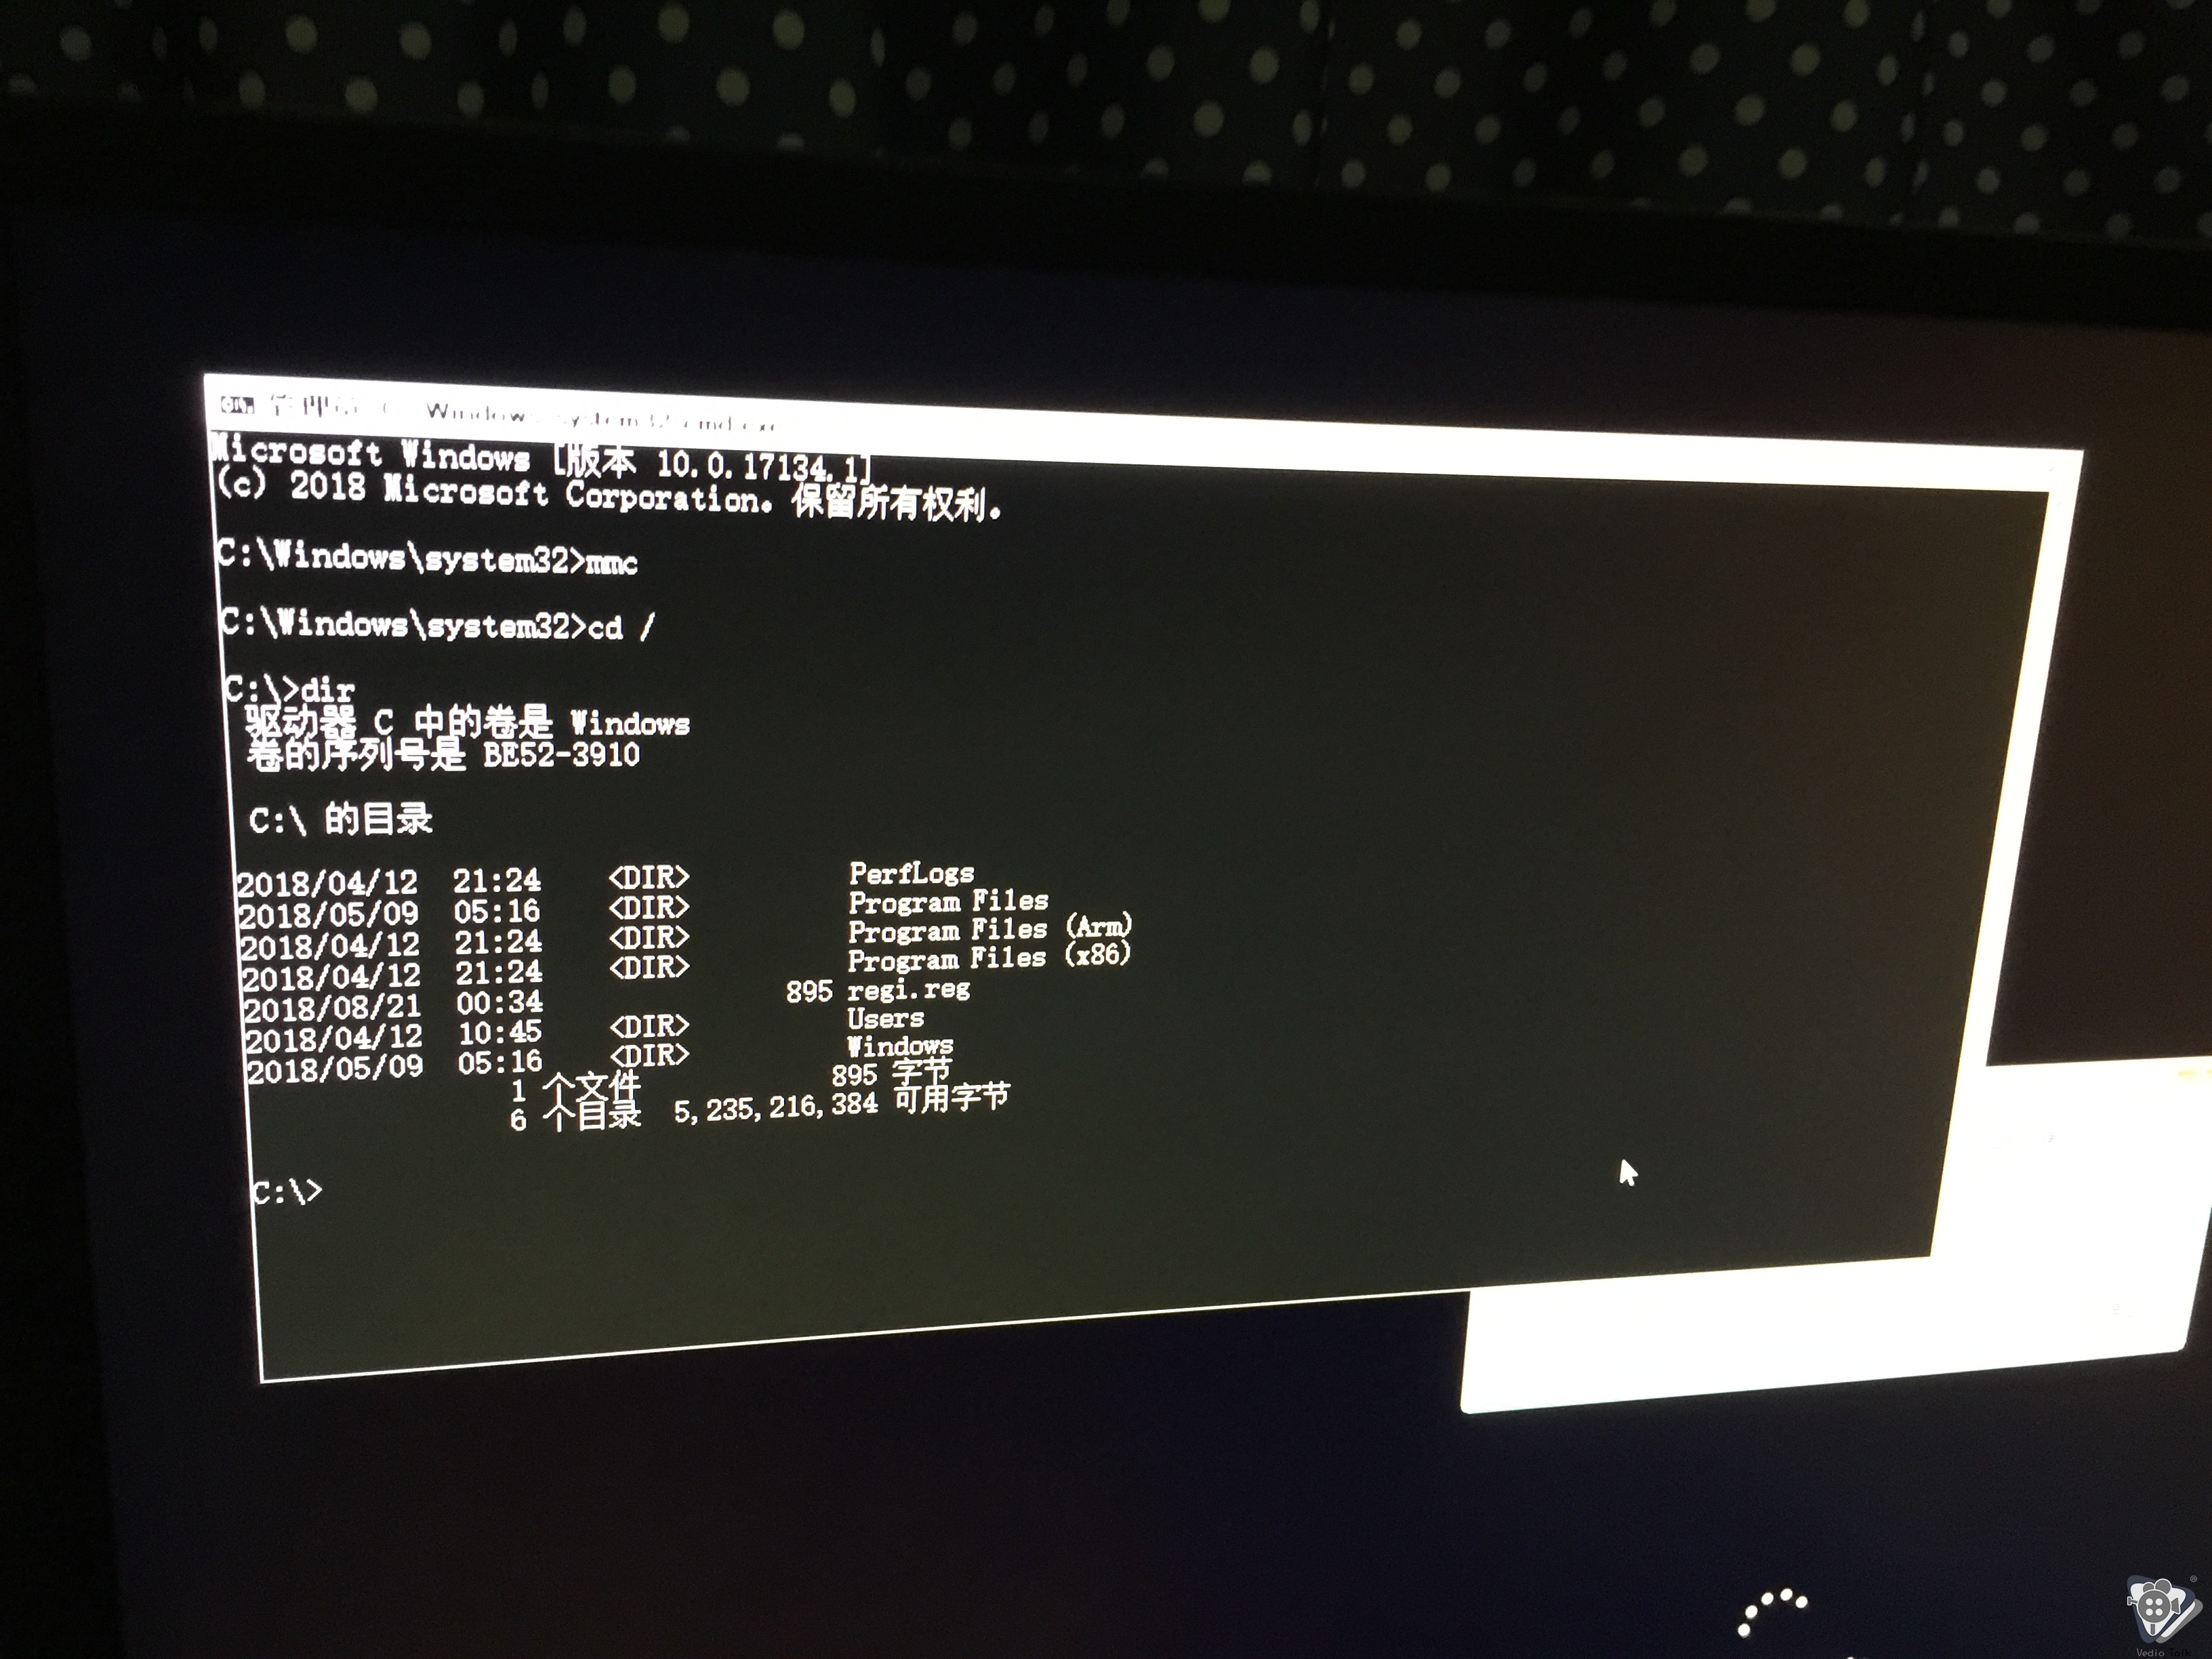This screenshot has width=2212, height=1659.
Task: Click the '1 个文件' summary text
Action: pyautogui.click(x=575, y=1087)
